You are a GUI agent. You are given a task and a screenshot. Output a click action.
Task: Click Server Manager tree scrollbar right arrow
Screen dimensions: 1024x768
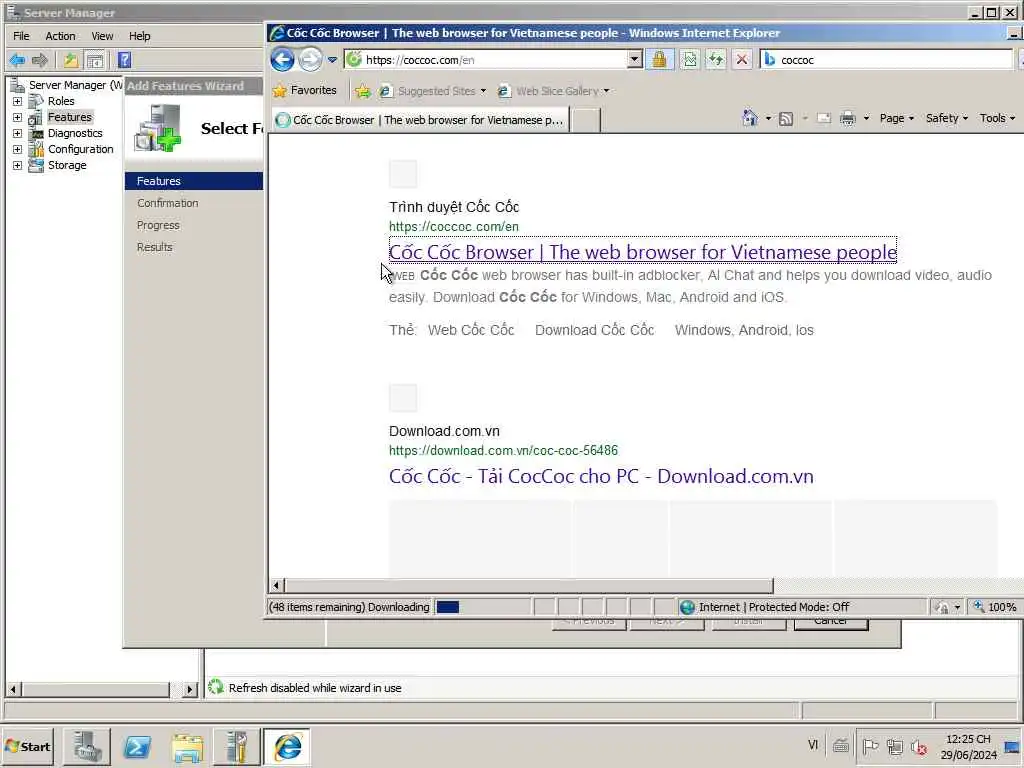[189, 689]
